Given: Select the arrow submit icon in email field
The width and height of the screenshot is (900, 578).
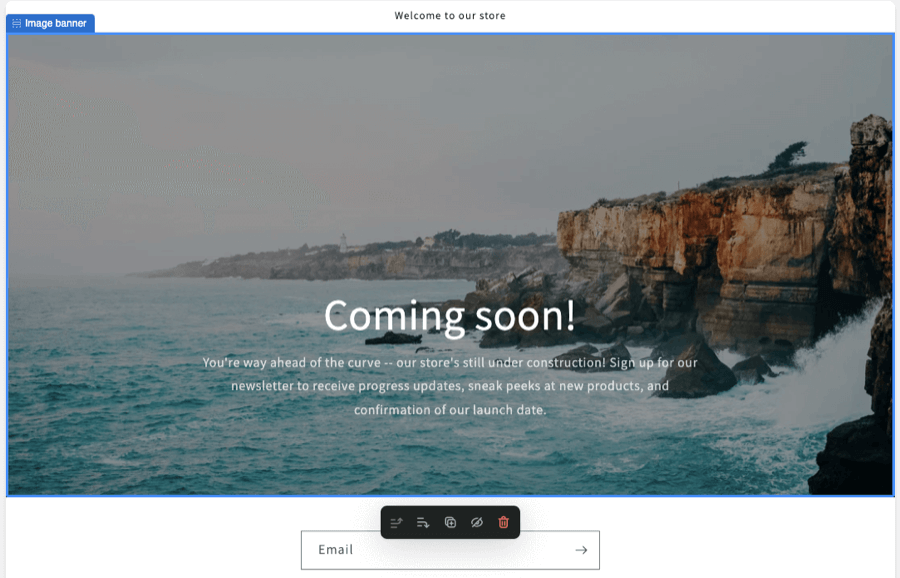Looking at the screenshot, I should (581, 549).
